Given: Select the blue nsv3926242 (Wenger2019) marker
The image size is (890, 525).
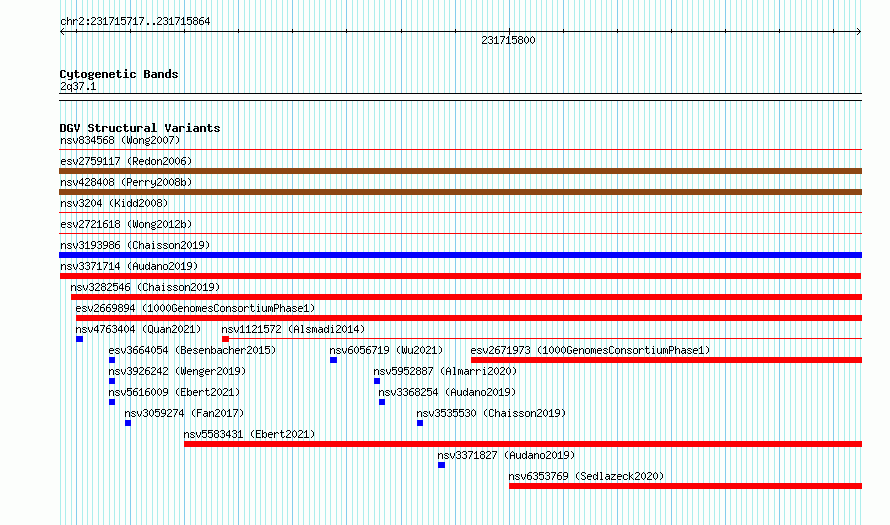Looking at the screenshot, I should [112, 381].
